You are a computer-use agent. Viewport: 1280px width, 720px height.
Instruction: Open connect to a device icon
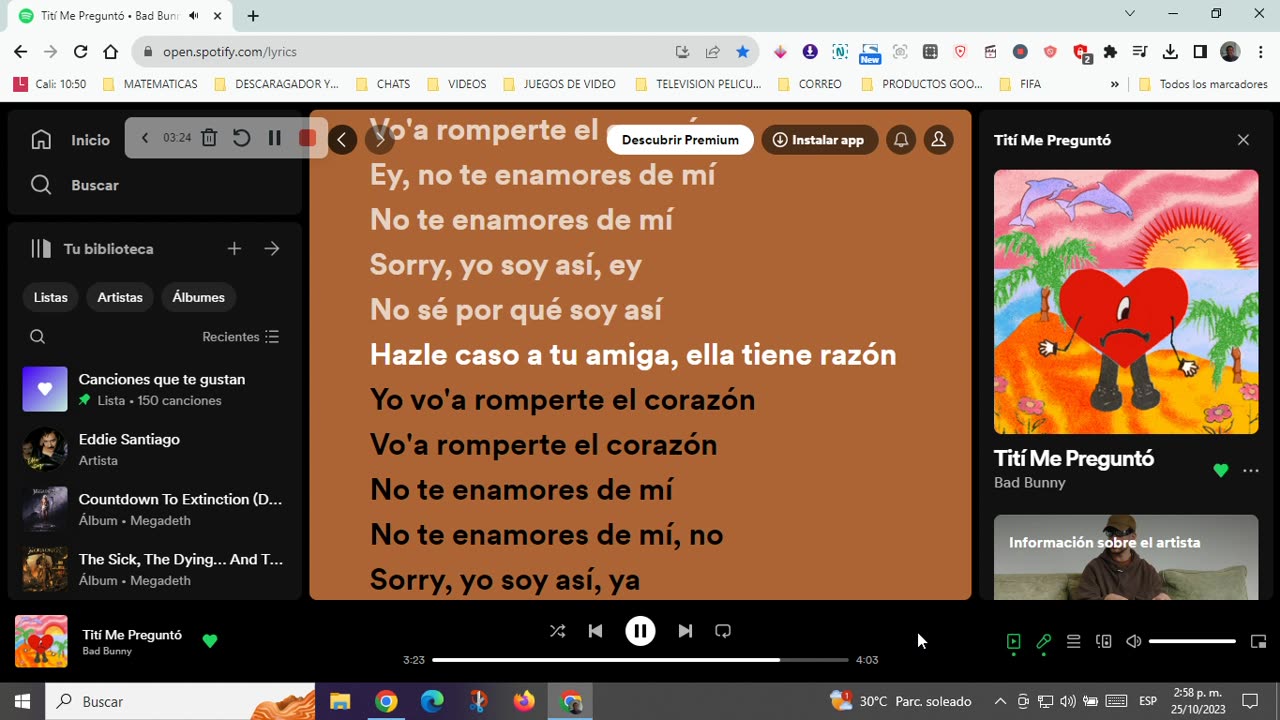pos(1104,642)
